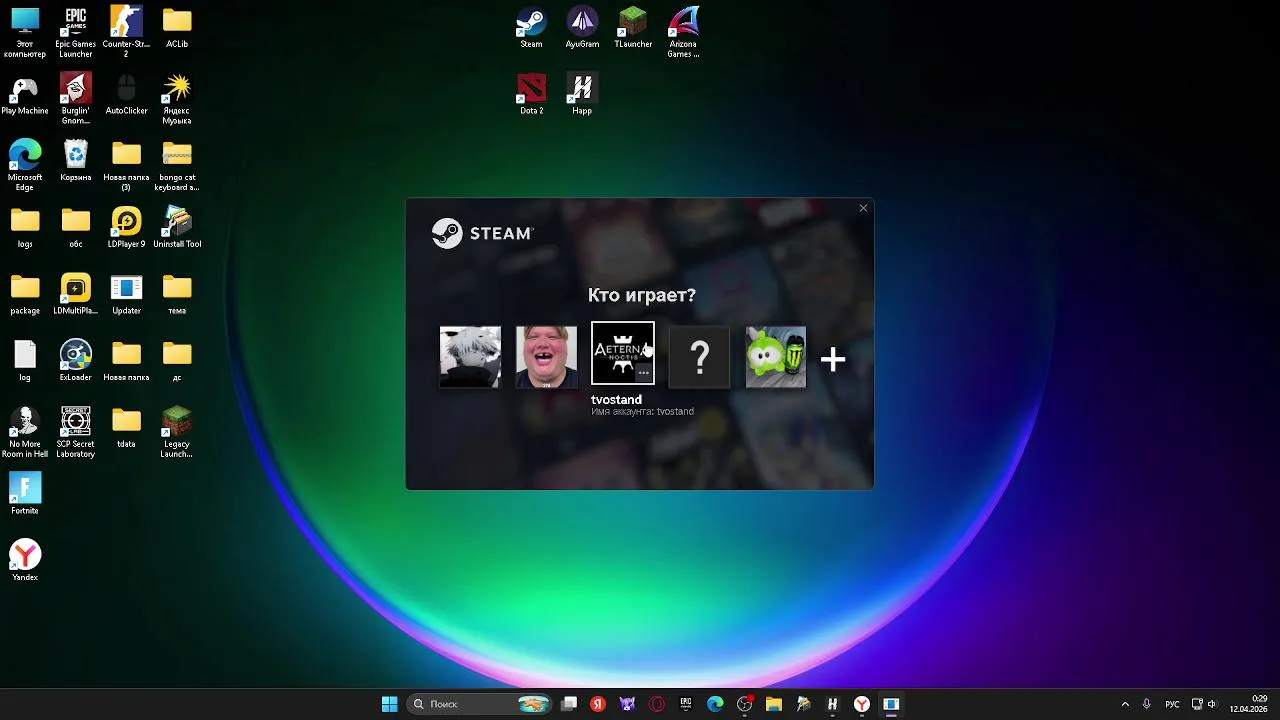Show hidden system tray icons

pos(1125,704)
